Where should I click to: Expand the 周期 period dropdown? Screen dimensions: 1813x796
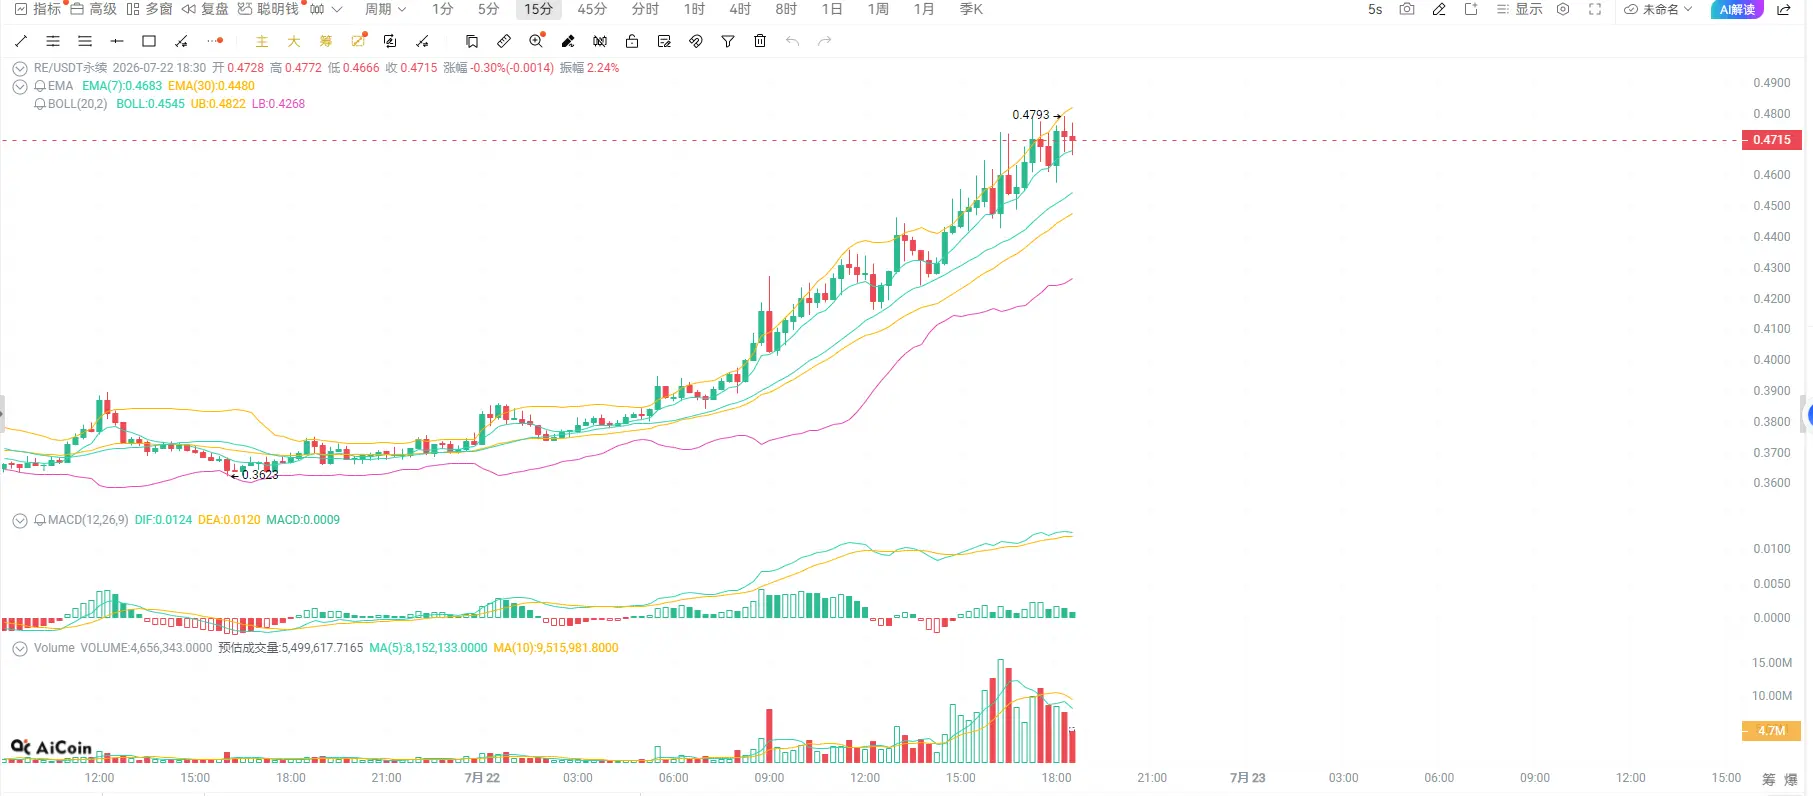(x=385, y=9)
